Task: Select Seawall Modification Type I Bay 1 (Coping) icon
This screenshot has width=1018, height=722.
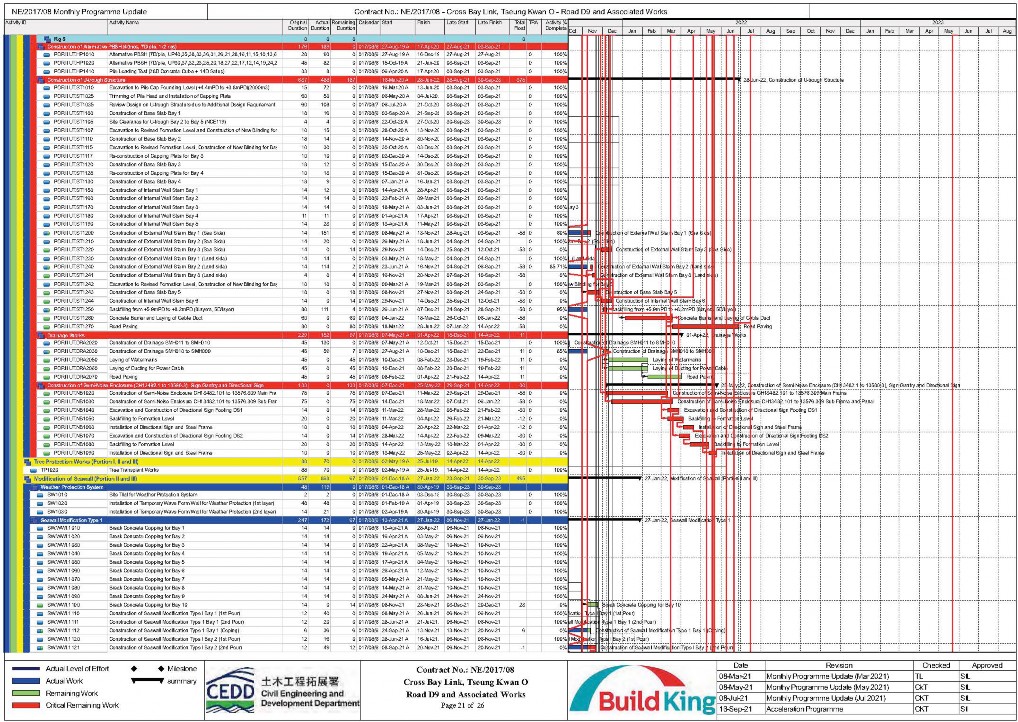Action: pyautogui.click(x=38, y=630)
